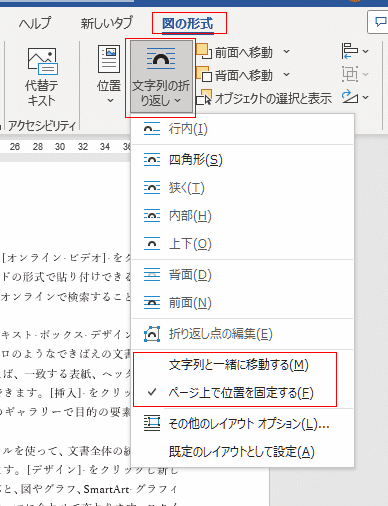Switch to the 図の形式 tab

[188, 24]
